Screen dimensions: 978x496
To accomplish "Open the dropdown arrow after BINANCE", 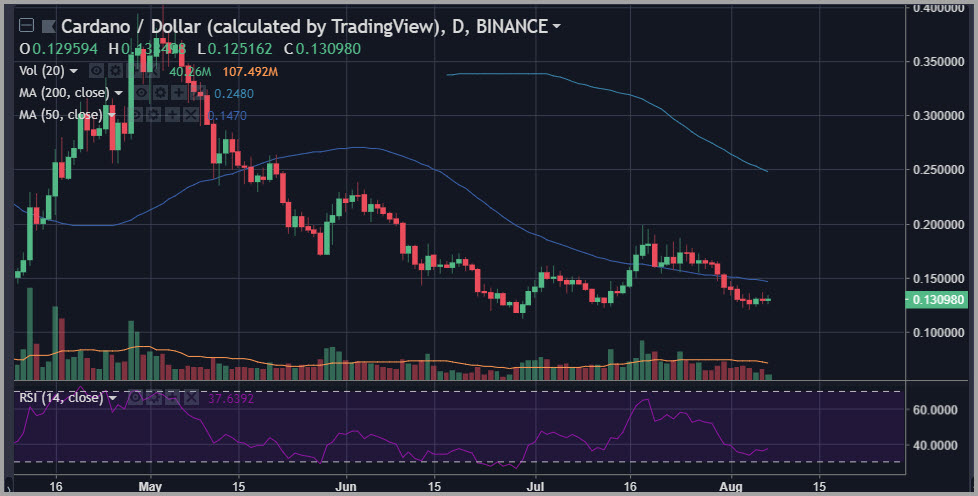I will [x=556, y=27].
